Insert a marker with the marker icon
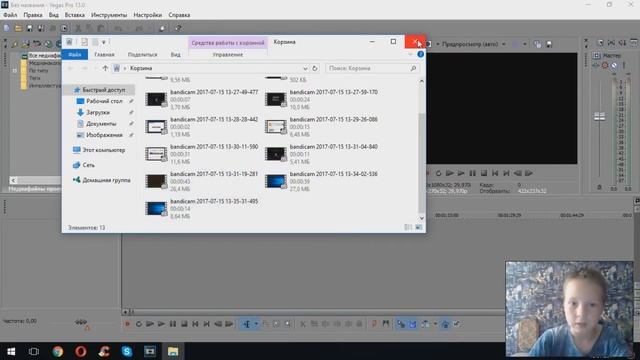 pos(374,324)
